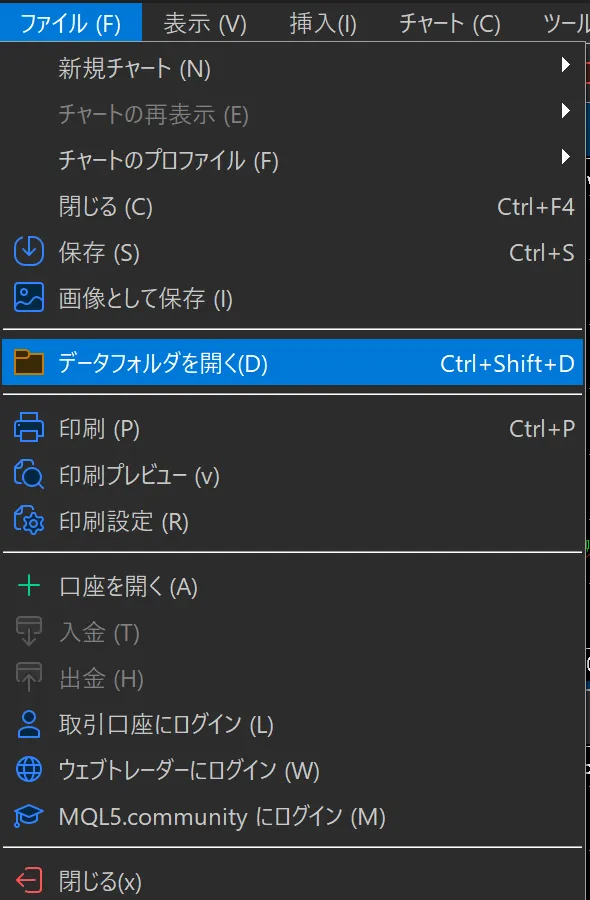Click the folder icon for データフォルダを開く
The image size is (590, 900).
pos(30,363)
